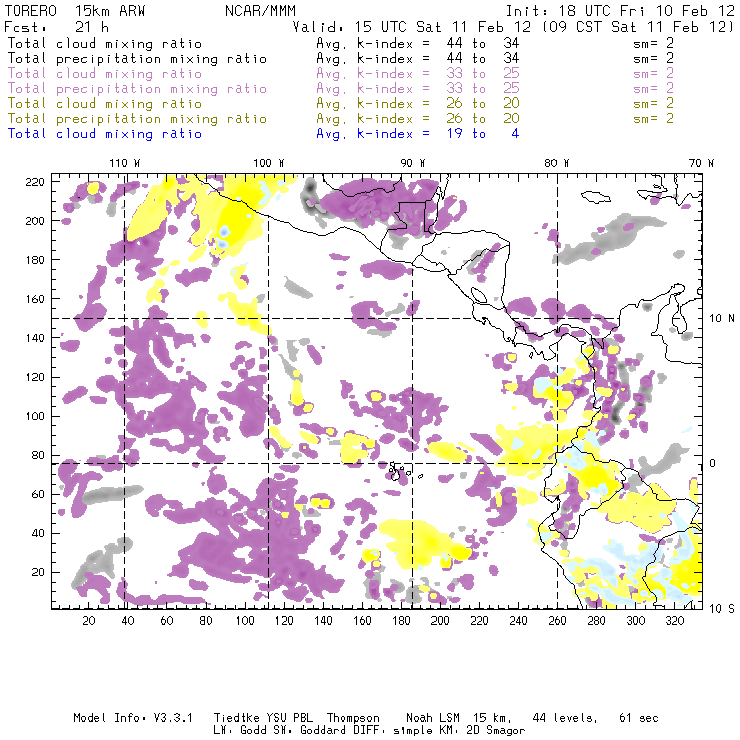Click "(09 CST Sat 11 Feb 12)" local time text

tap(638, 27)
